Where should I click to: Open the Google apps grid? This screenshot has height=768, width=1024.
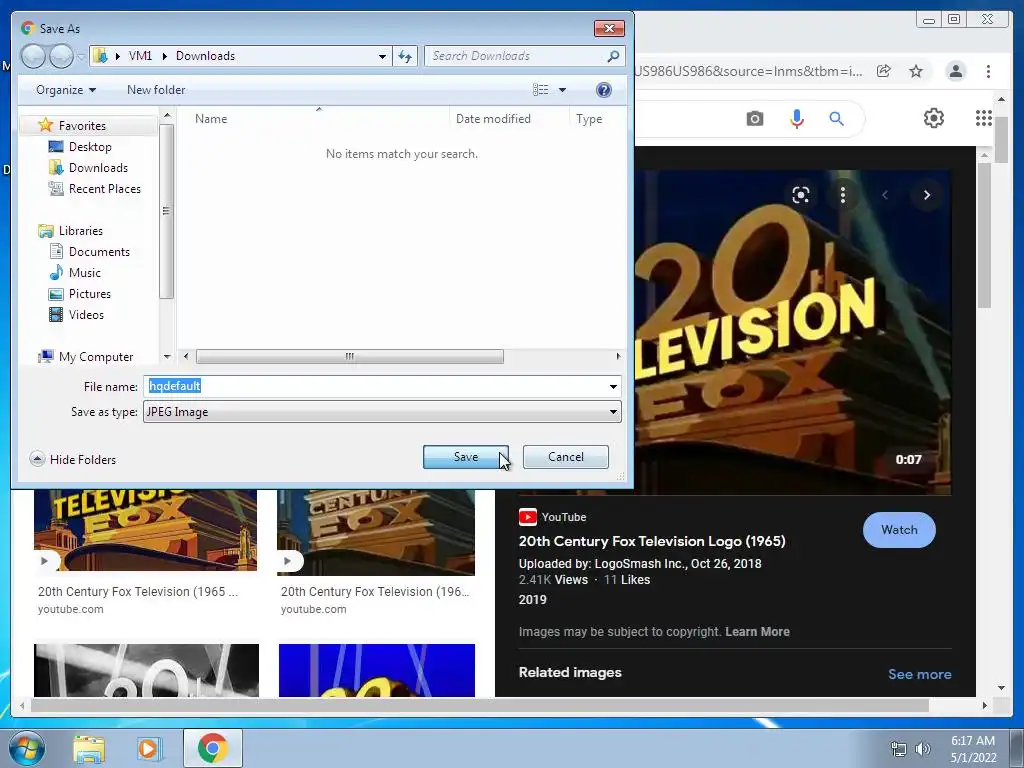[984, 118]
